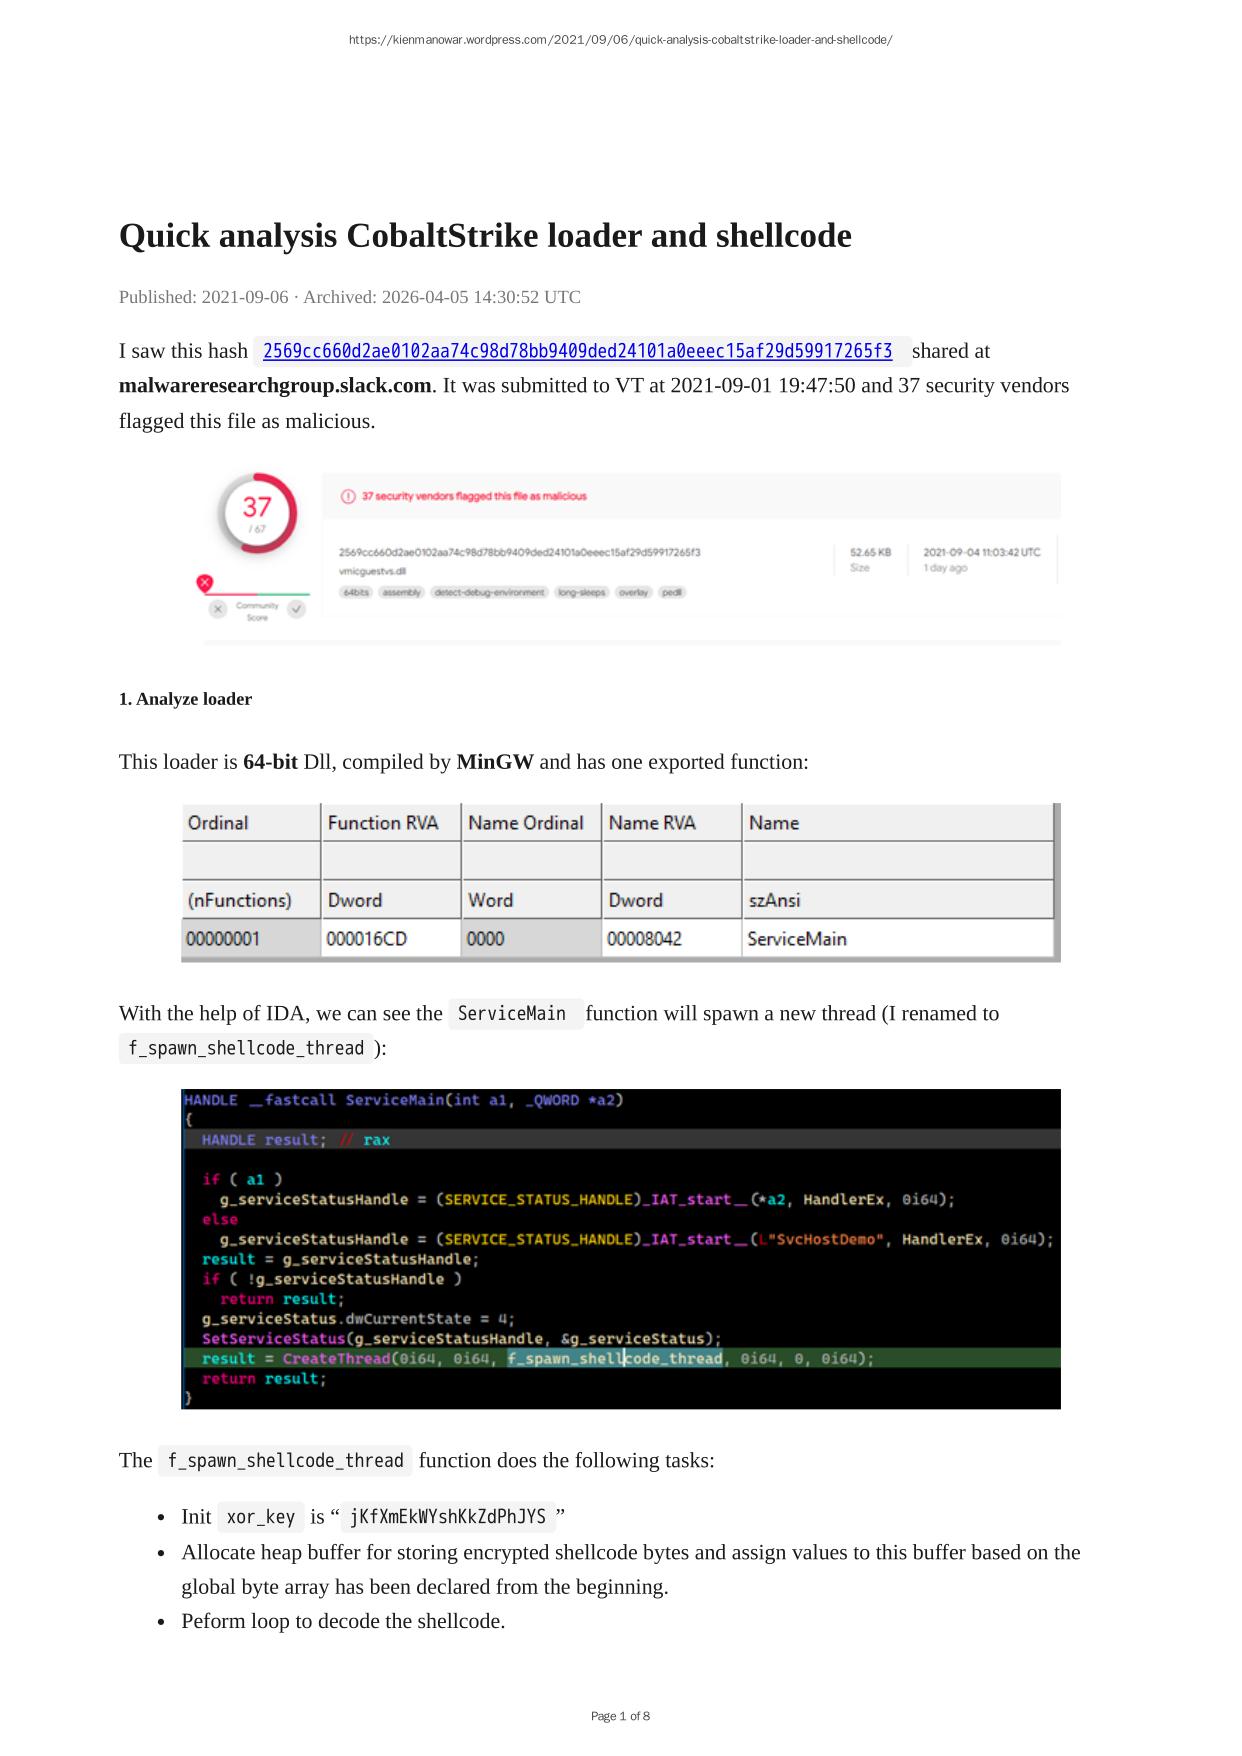Click the community score checkmark upvote icon
The width and height of the screenshot is (1242, 1756).
click(297, 609)
